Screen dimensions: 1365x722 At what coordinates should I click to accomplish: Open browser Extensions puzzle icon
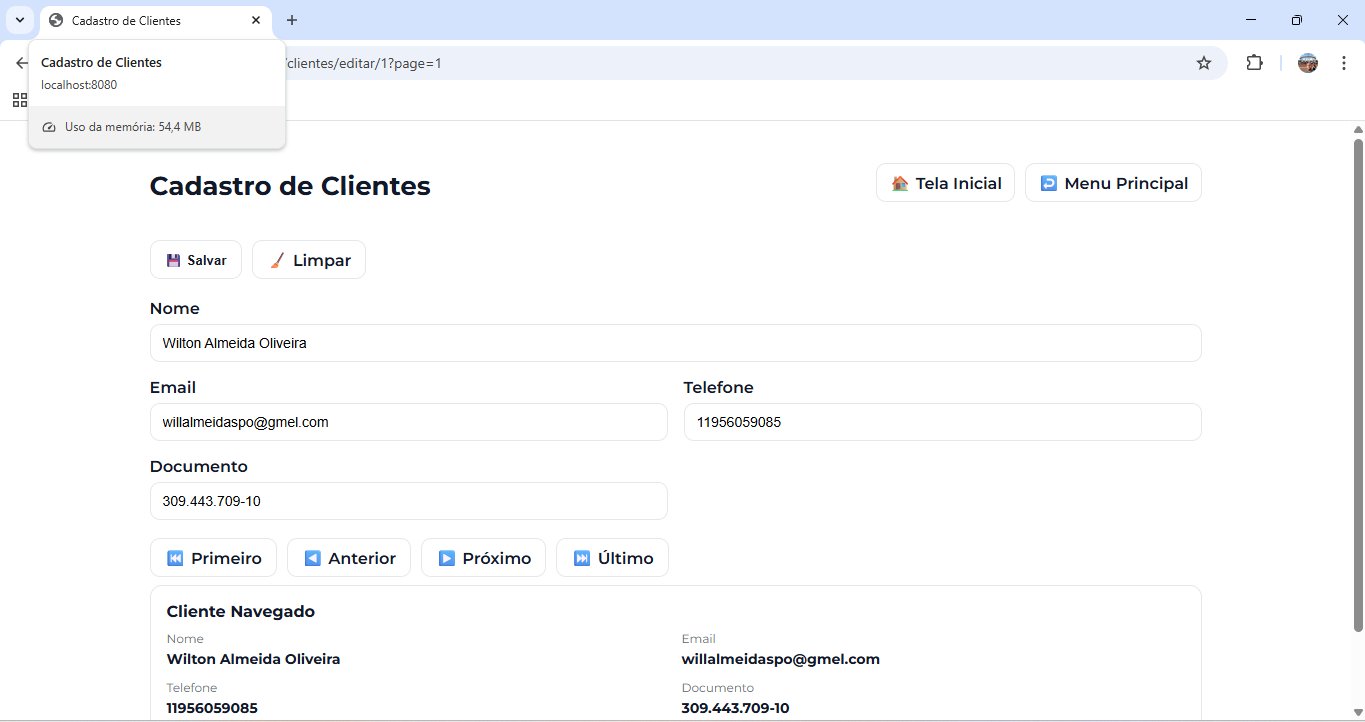pos(1254,63)
